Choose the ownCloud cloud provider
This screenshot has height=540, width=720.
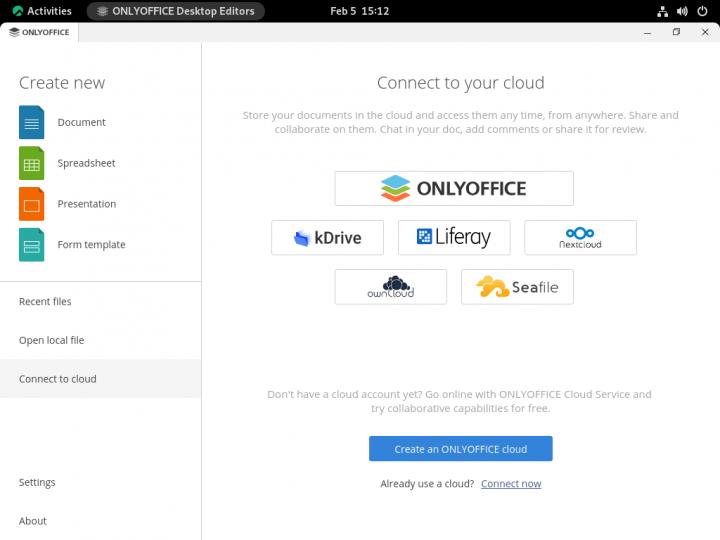coord(390,287)
